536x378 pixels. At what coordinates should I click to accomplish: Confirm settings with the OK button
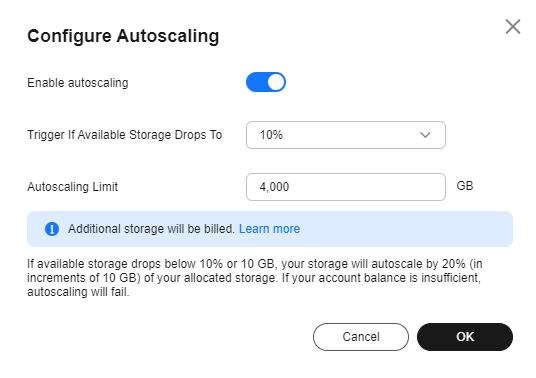click(465, 337)
